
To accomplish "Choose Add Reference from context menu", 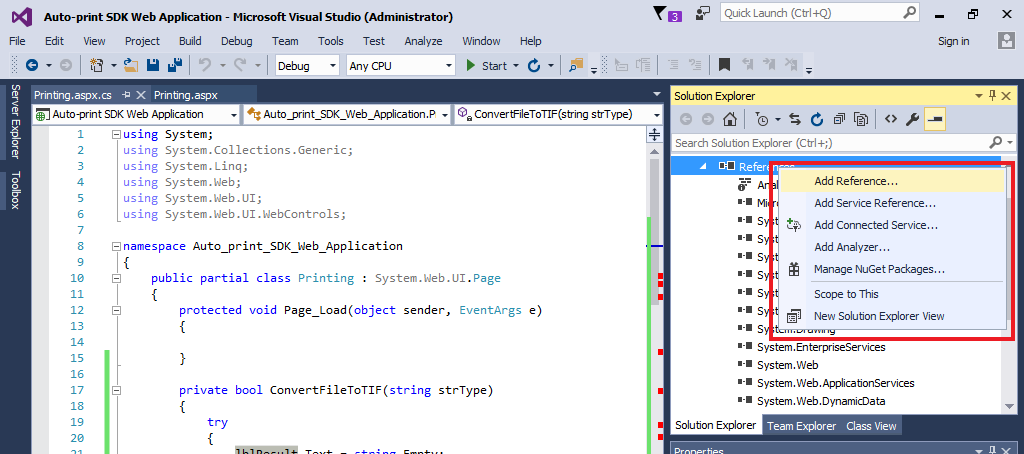I will [x=856, y=181].
